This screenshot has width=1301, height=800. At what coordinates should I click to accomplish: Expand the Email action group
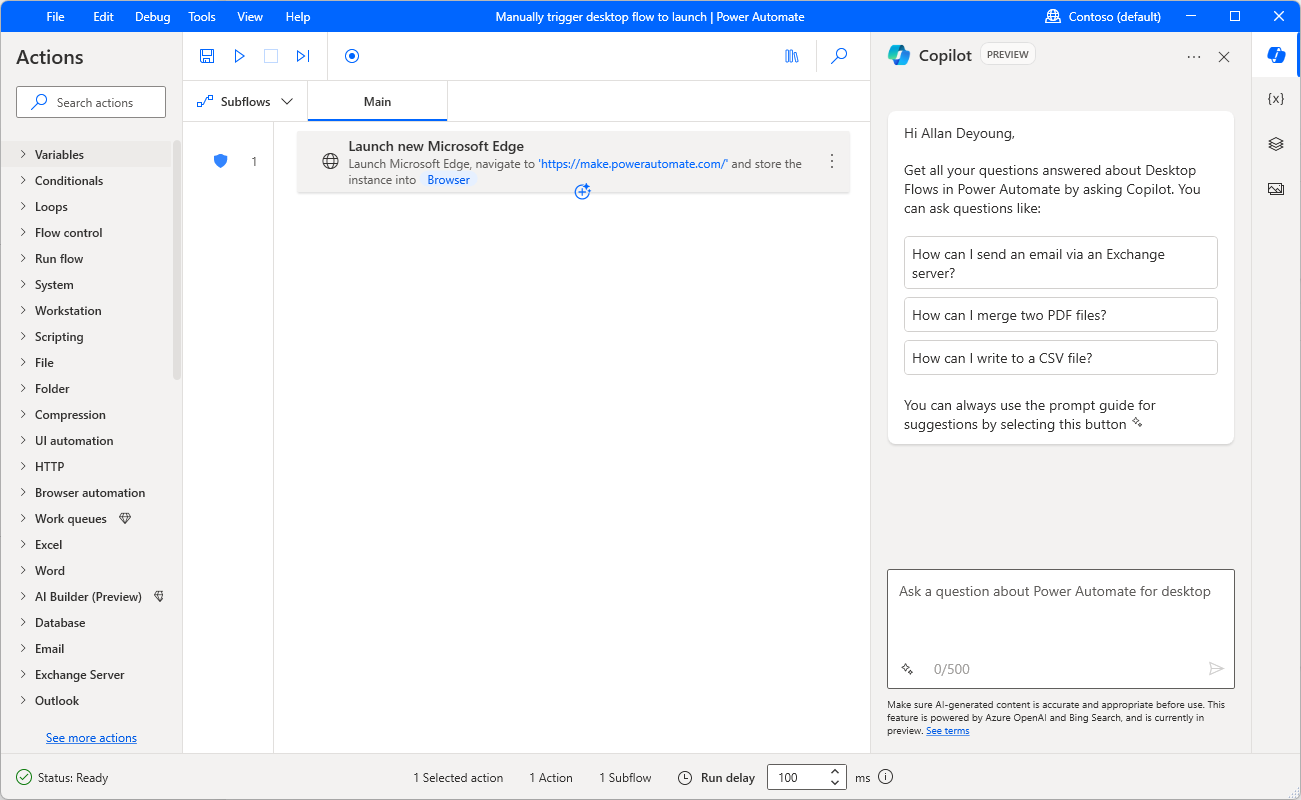click(x=23, y=648)
